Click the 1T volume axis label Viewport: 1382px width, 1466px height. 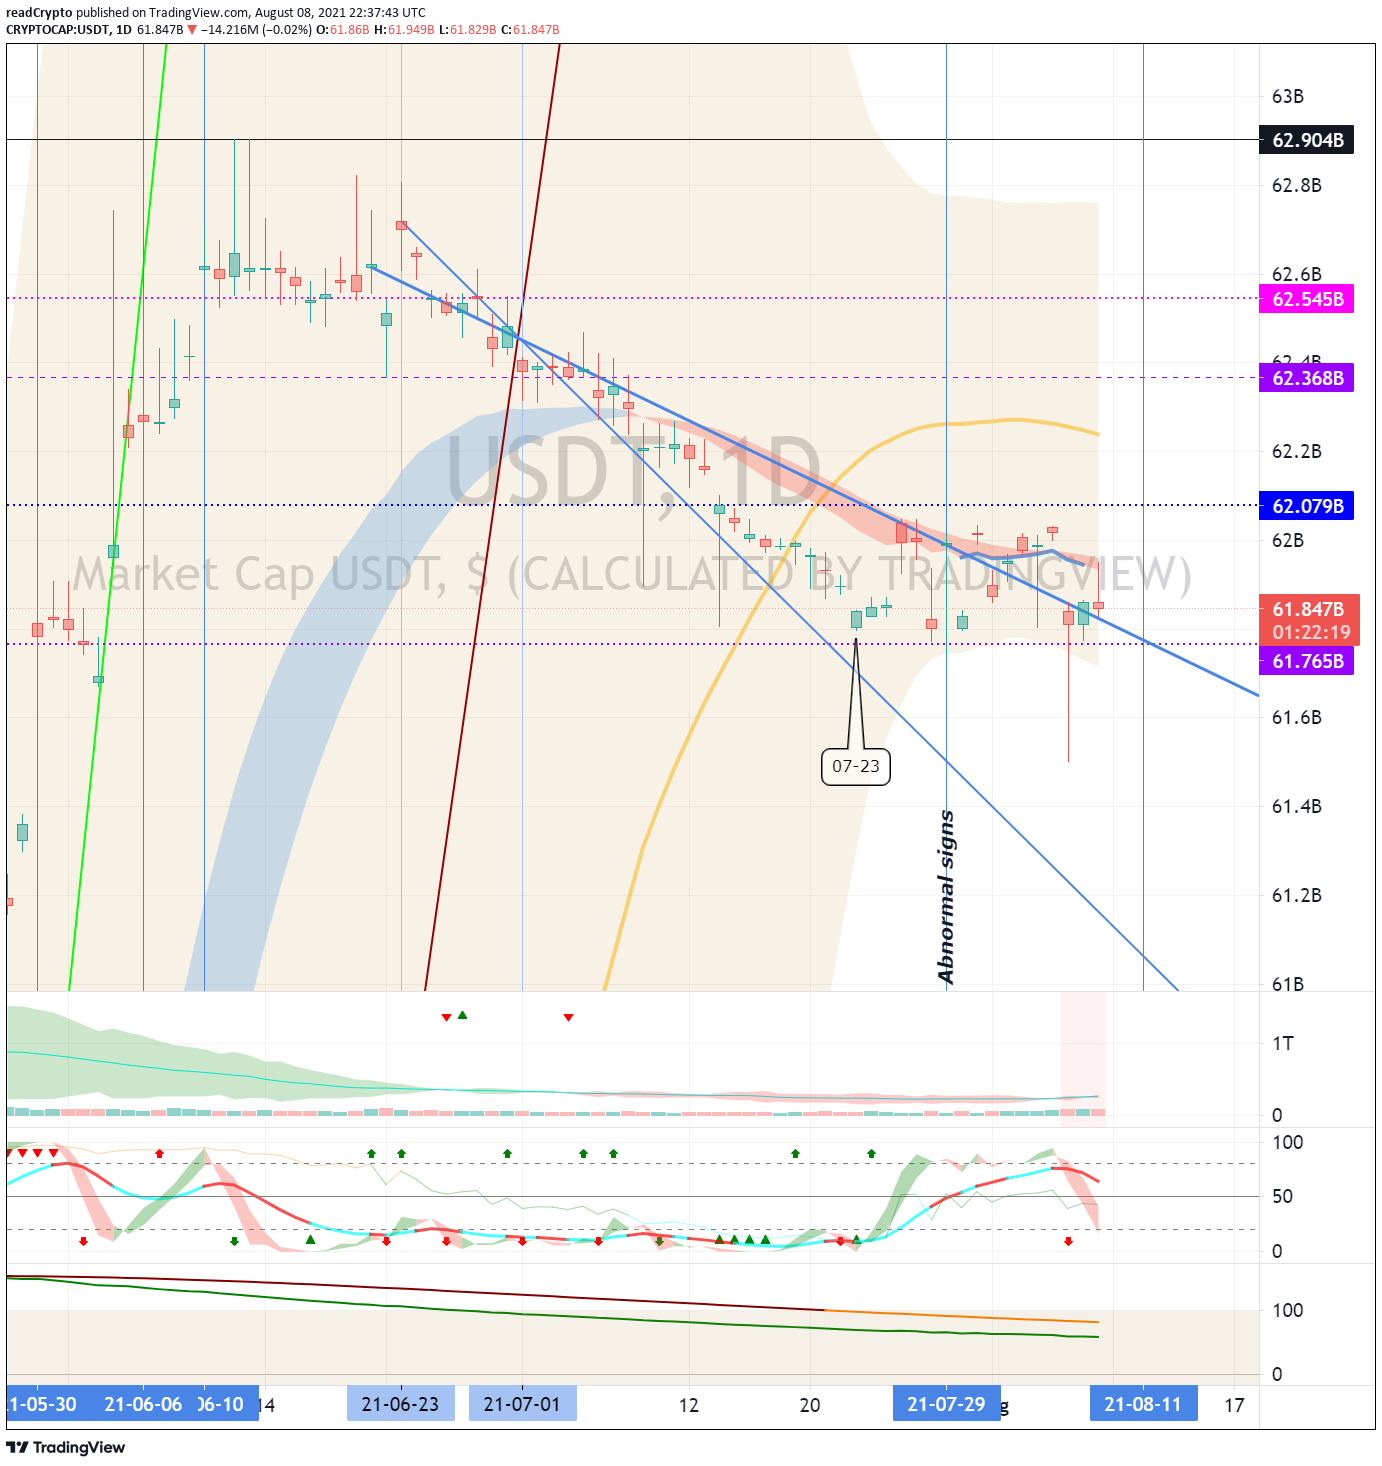tap(1283, 1044)
